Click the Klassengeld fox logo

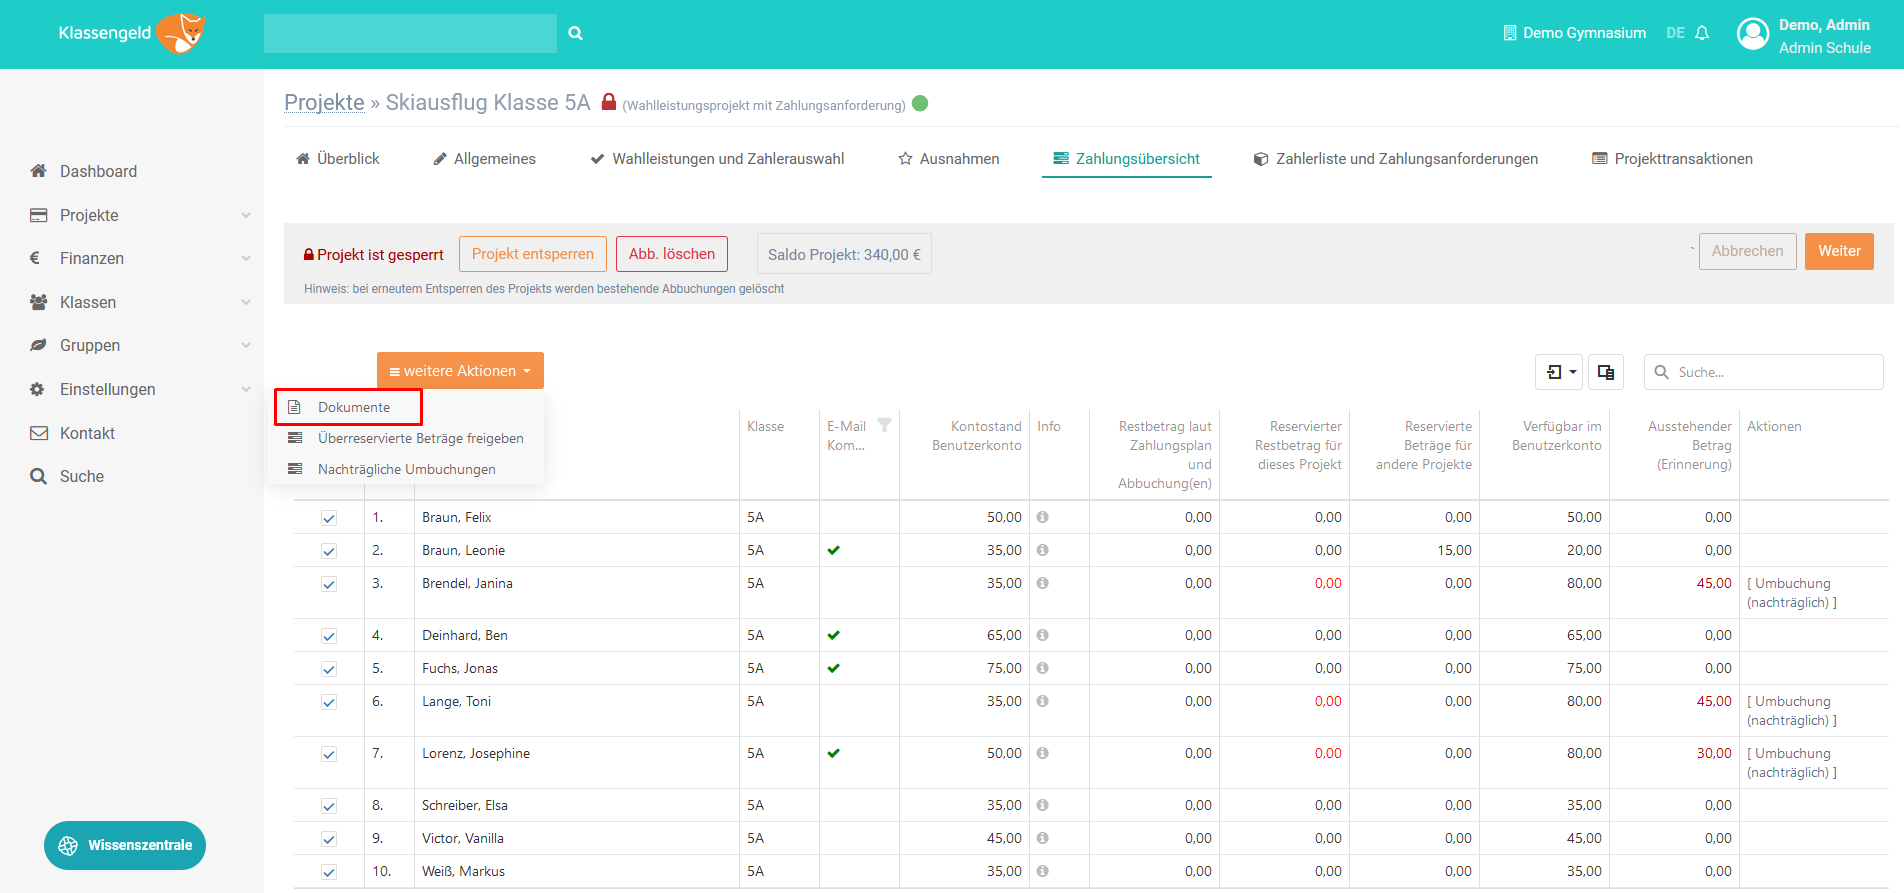(x=183, y=33)
